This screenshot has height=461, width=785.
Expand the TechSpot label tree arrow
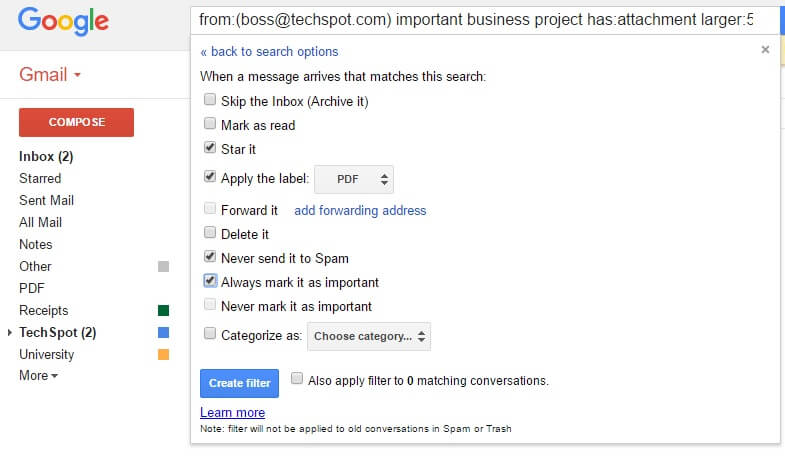click(10, 332)
